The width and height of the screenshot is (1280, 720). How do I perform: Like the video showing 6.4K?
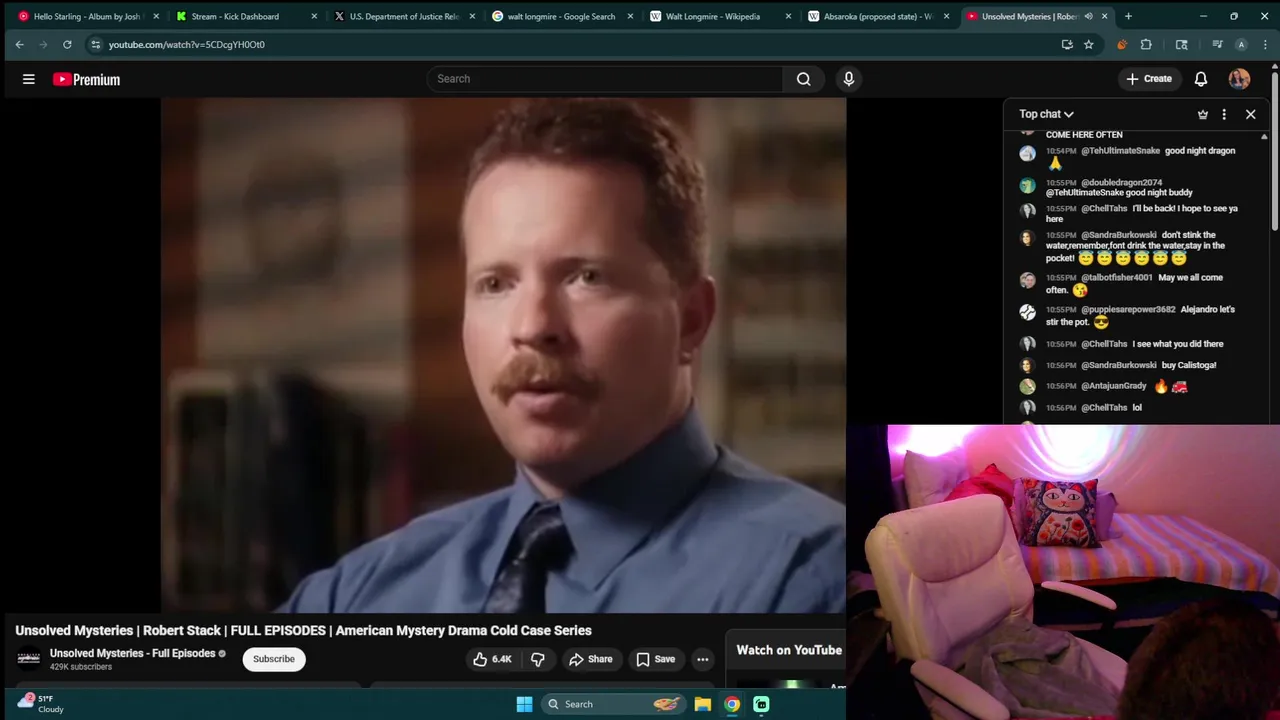pos(492,659)
